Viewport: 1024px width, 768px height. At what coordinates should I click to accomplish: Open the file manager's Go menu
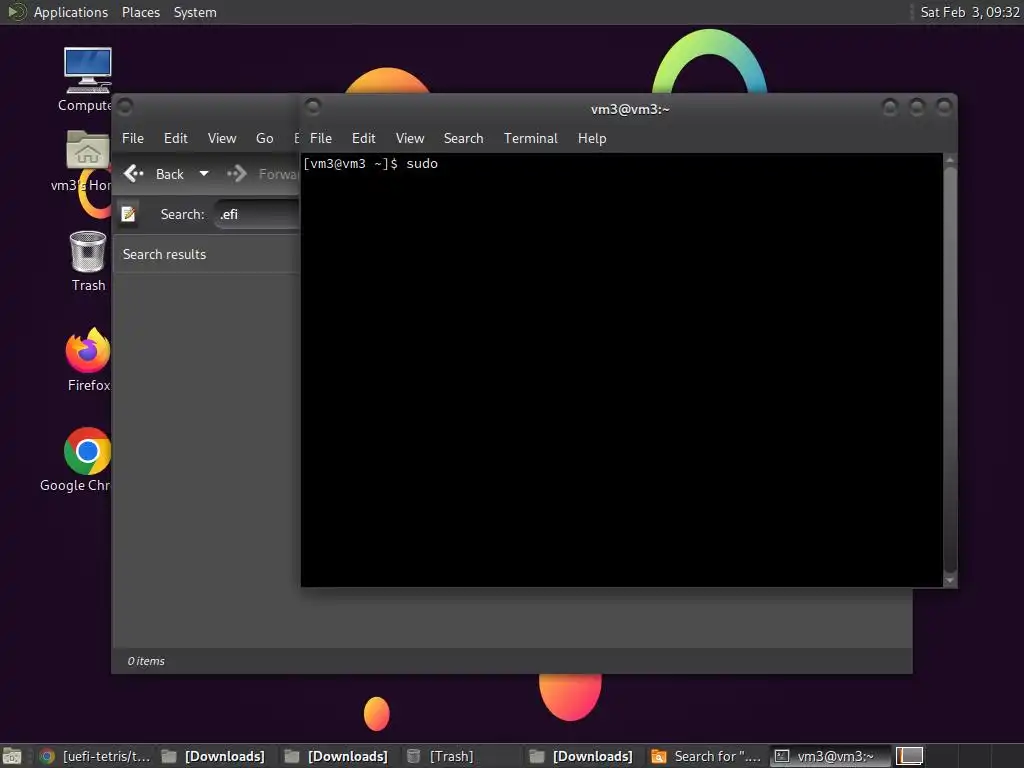(x=264, y=138)
